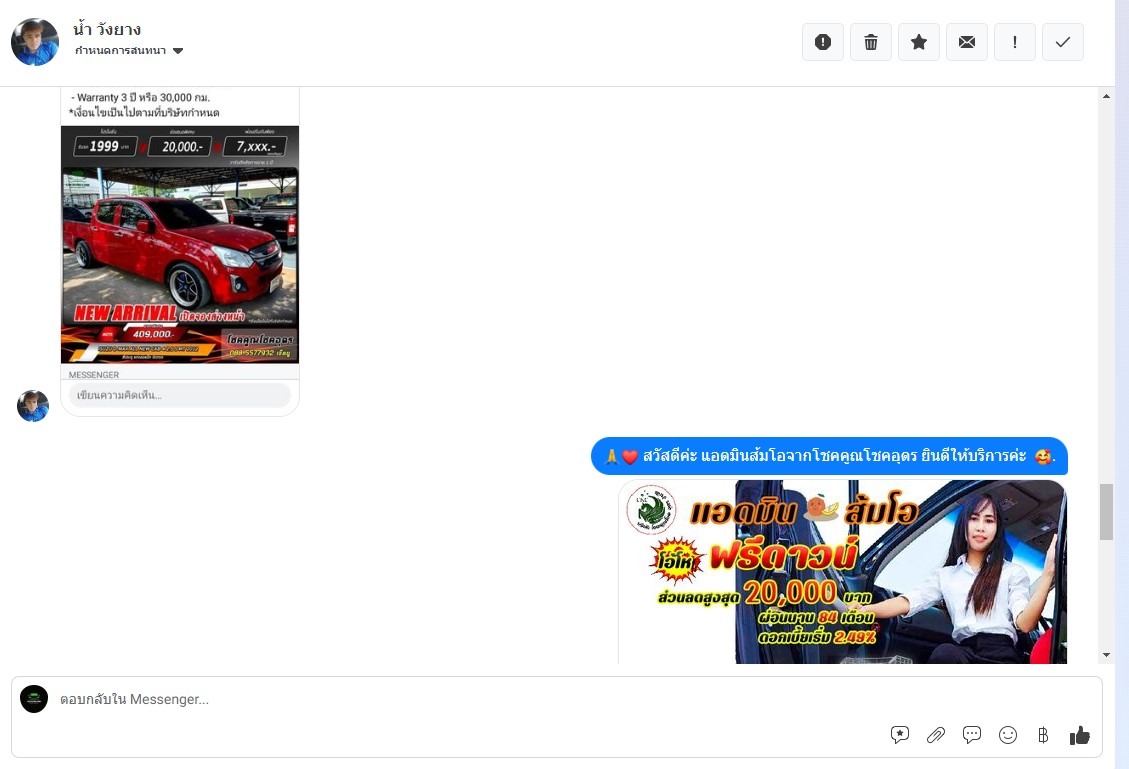This screenshot has width=1129, height=769.
Task: Open the red pickup truck ad image
Action: 180,244
